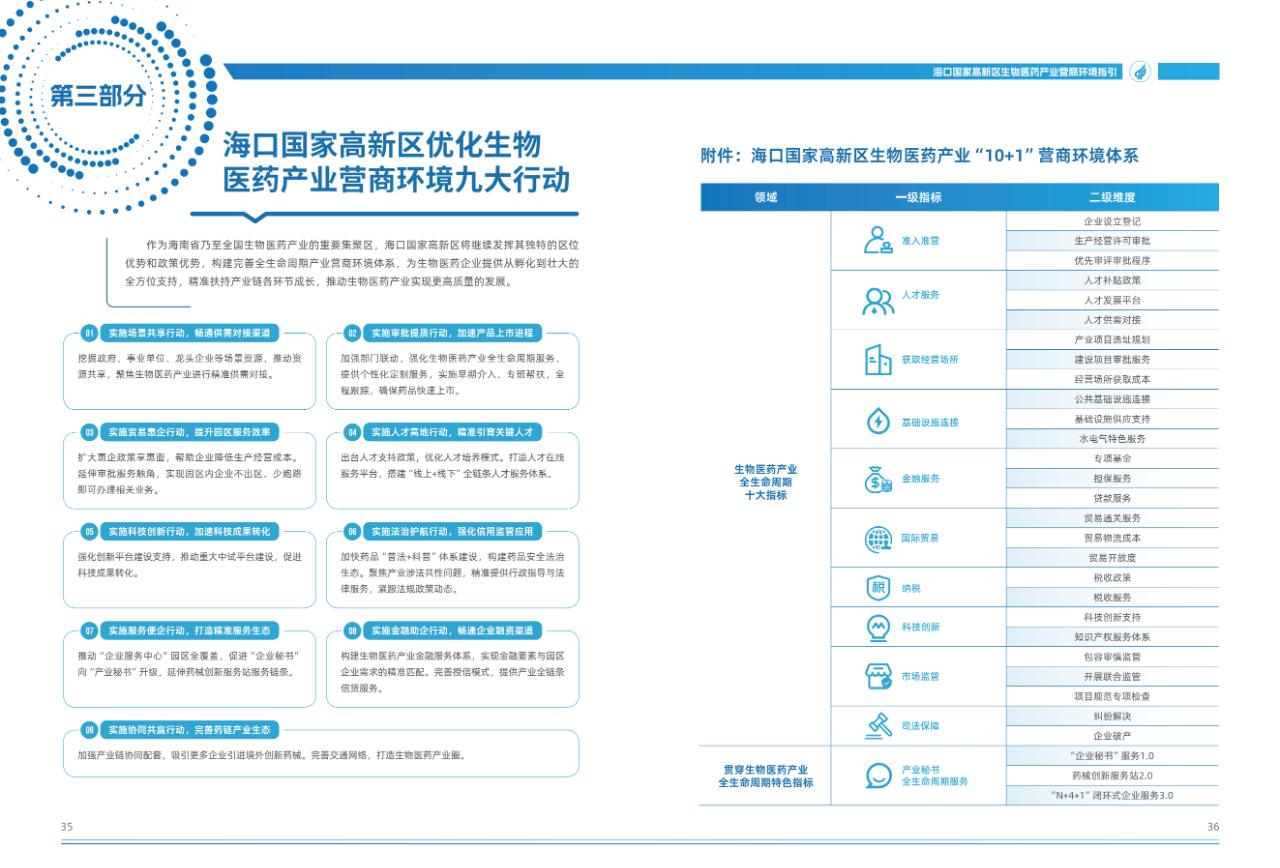Click the 获取经营场所 building icon

pos(878,360)
